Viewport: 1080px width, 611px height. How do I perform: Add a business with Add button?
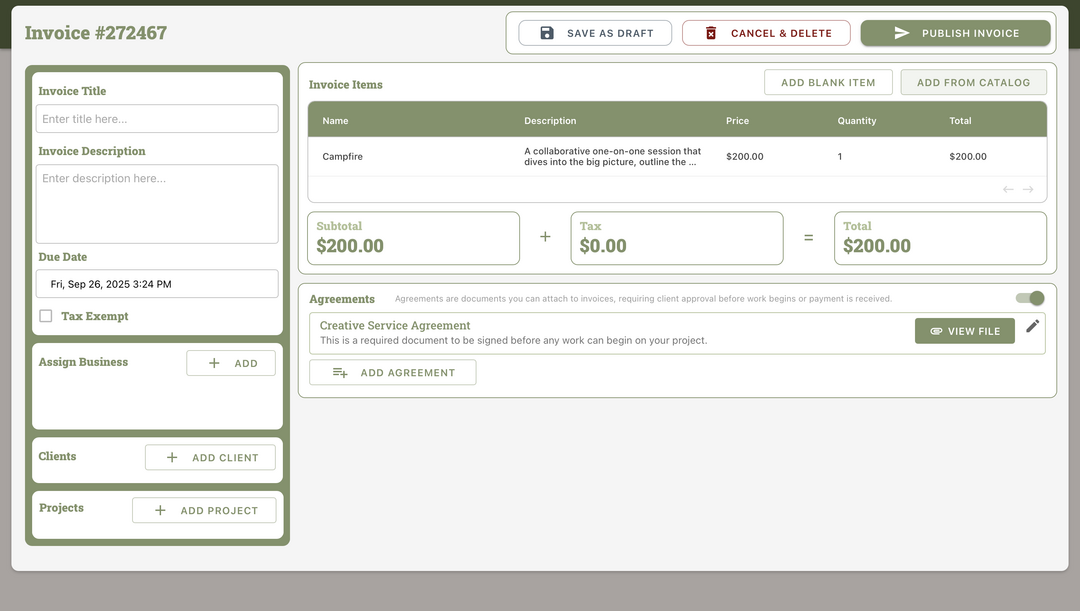pyautogui.click(x=231, y=363)
